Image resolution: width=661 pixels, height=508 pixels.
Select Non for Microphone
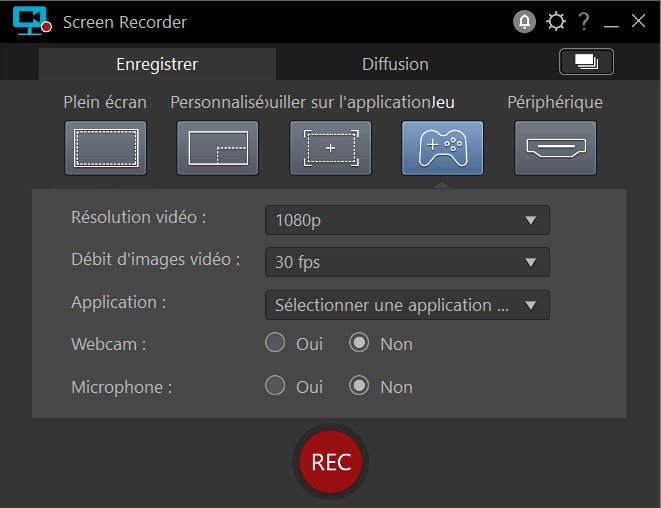click(359, 385)
